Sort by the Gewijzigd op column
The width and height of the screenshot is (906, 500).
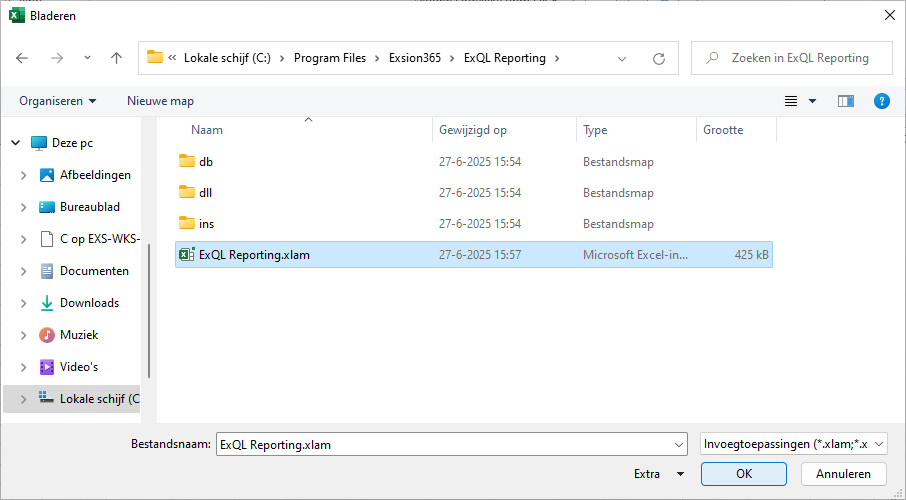pyautogui.click(x=473, y=130)
